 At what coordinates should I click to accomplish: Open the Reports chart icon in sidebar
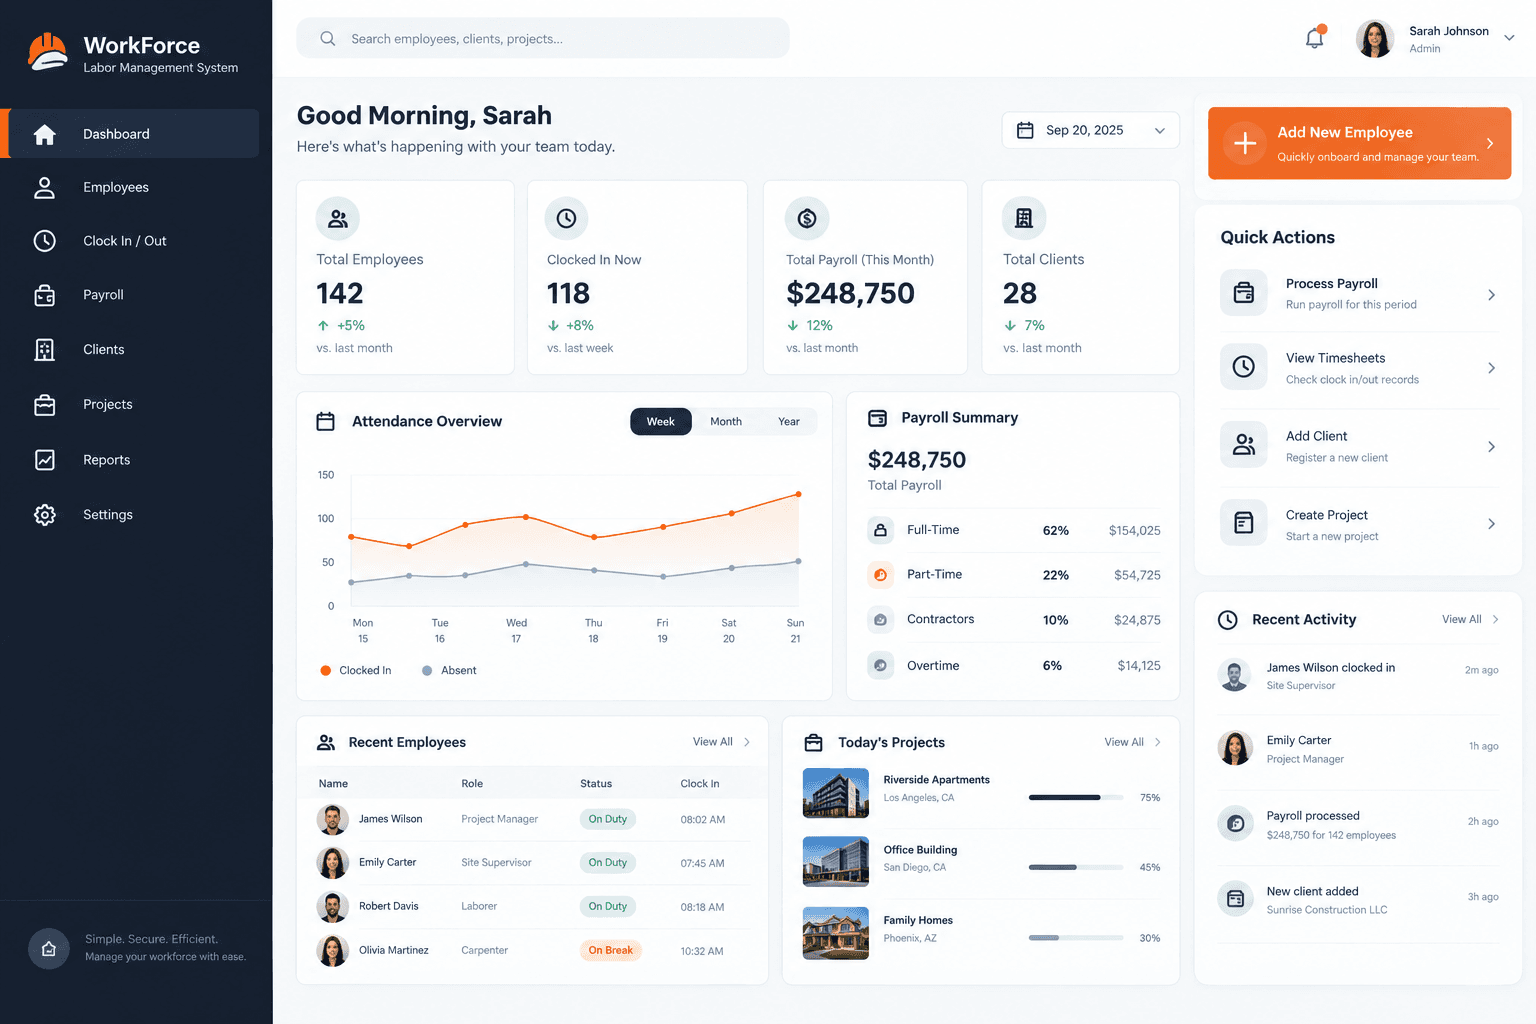pyautogui.click(x=45, y=460)
